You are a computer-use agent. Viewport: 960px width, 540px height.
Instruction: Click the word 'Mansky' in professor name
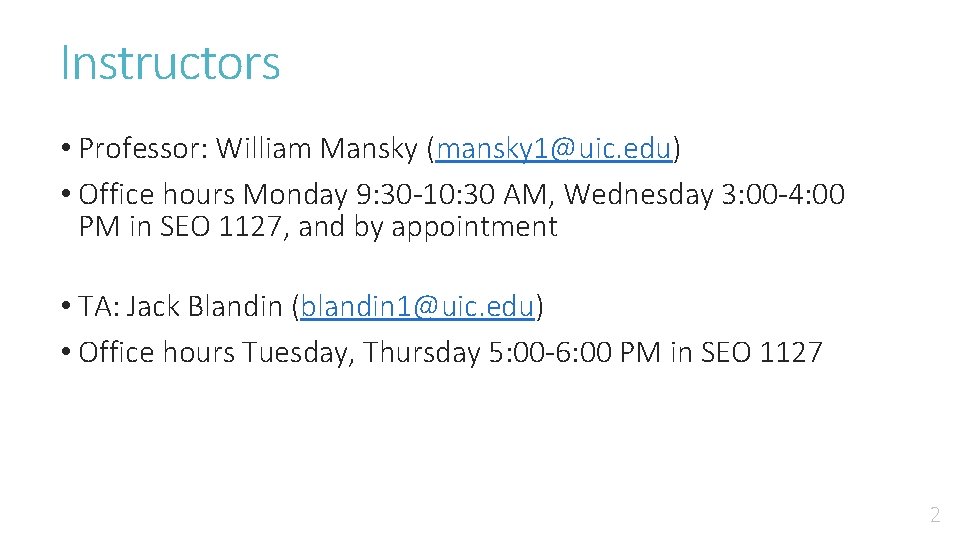(x=371, y=150)
